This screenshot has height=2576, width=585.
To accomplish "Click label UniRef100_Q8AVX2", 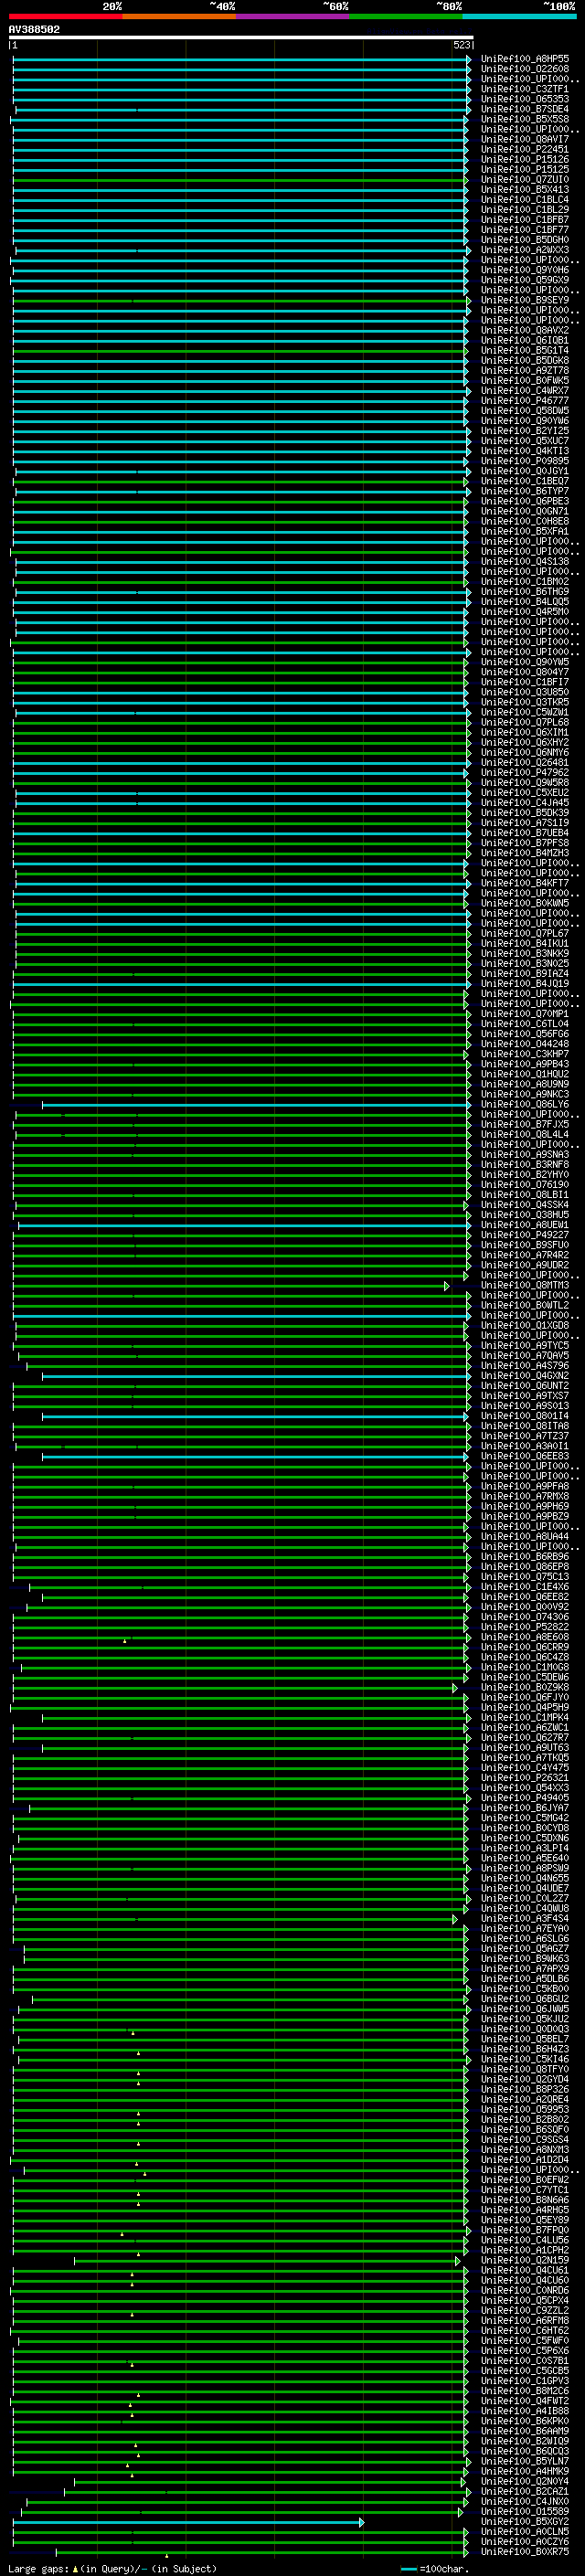I will [525, 330].
